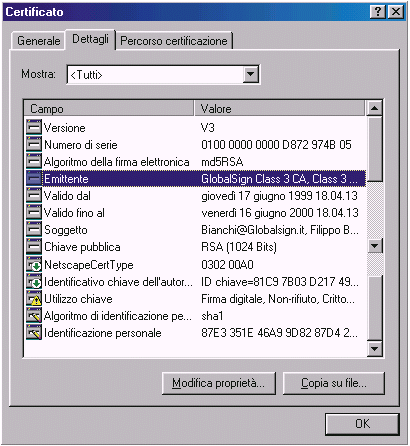
Task: Open the Mostra dropdown arrow
Action: point(251,74)
